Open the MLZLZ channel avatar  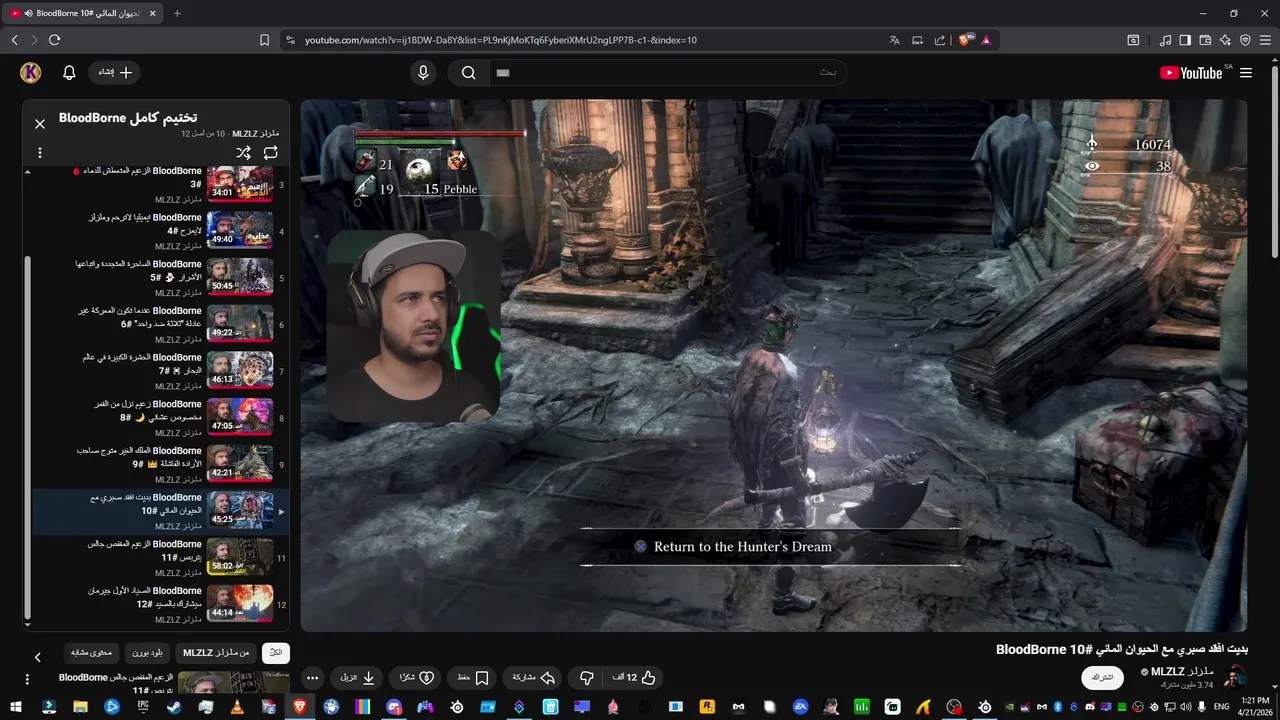1236,677
